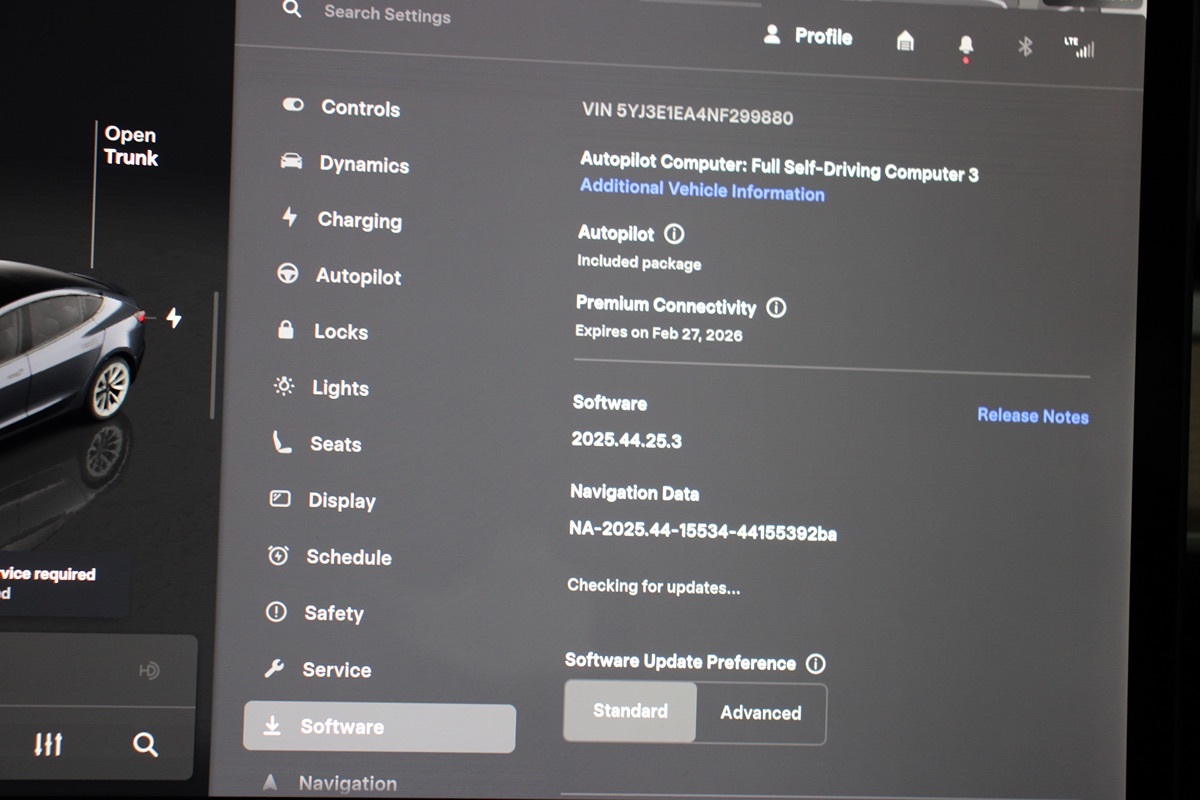Open the equalizer controls icon
Image resolution: width=1200 pixels, height=800 pixels.
tap(48, 744)
